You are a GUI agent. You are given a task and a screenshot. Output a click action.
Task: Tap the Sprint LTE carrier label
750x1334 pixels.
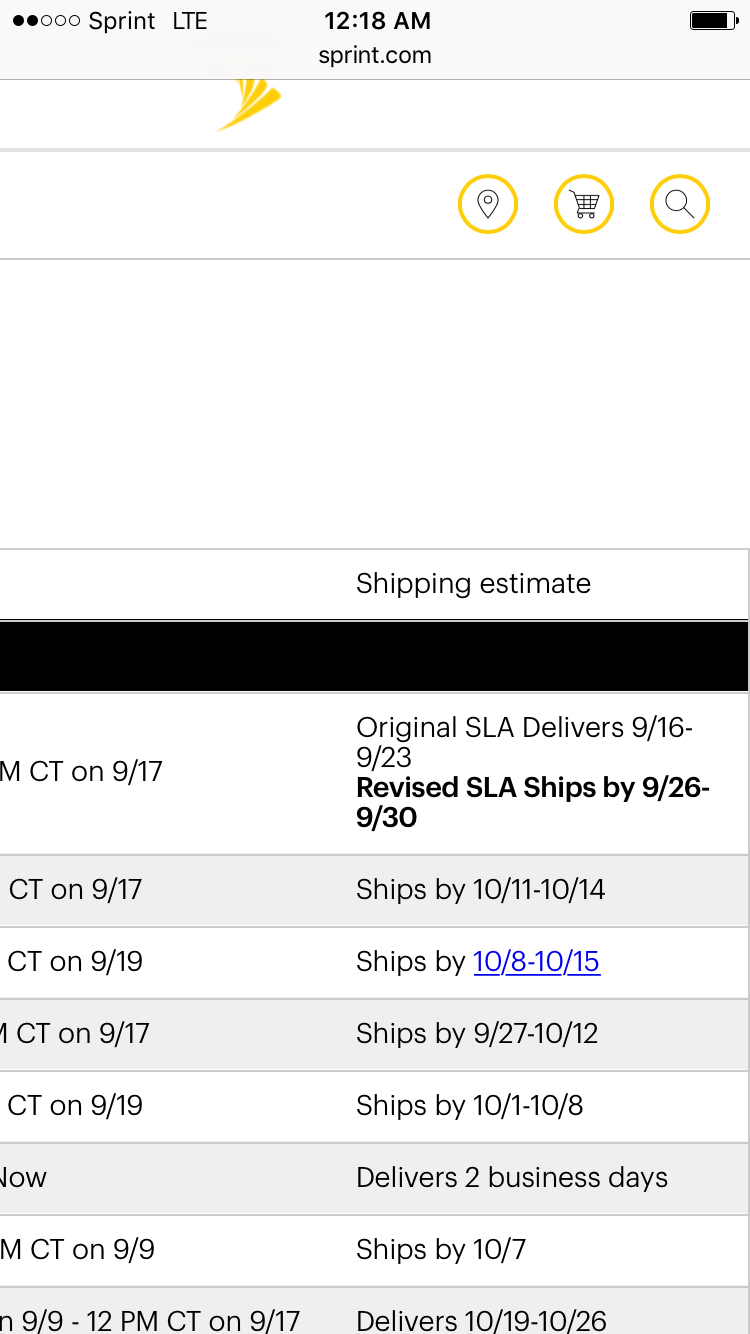click(x=148, y=21)
